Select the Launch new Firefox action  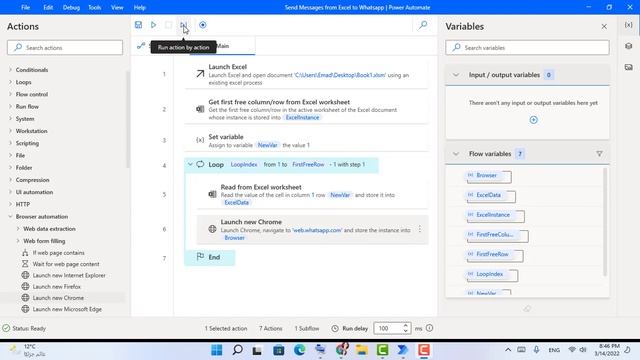tap(57, 287)
